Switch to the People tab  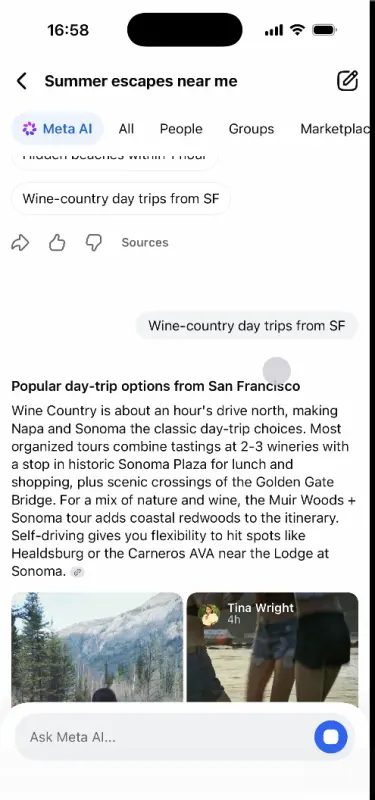click(x=181, y=129)
